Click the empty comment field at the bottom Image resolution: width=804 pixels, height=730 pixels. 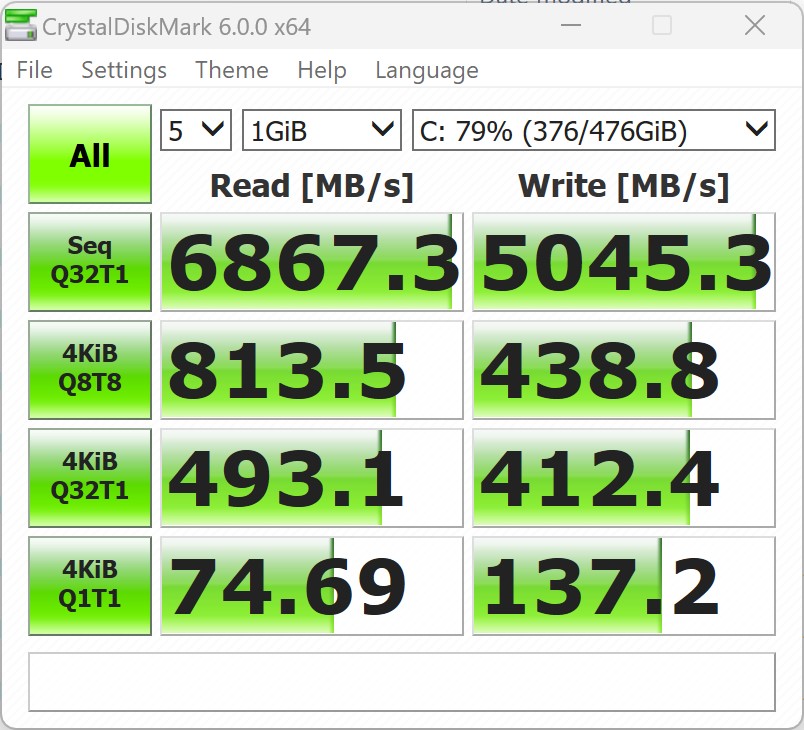coord(402,682)
